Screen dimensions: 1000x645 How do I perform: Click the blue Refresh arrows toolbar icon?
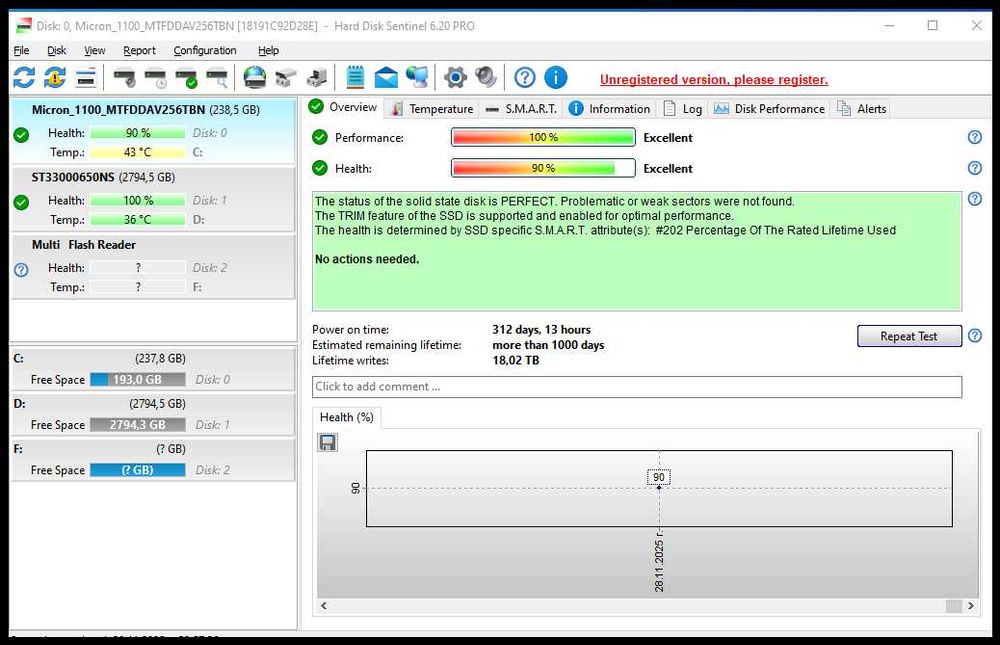pos(24,78)
